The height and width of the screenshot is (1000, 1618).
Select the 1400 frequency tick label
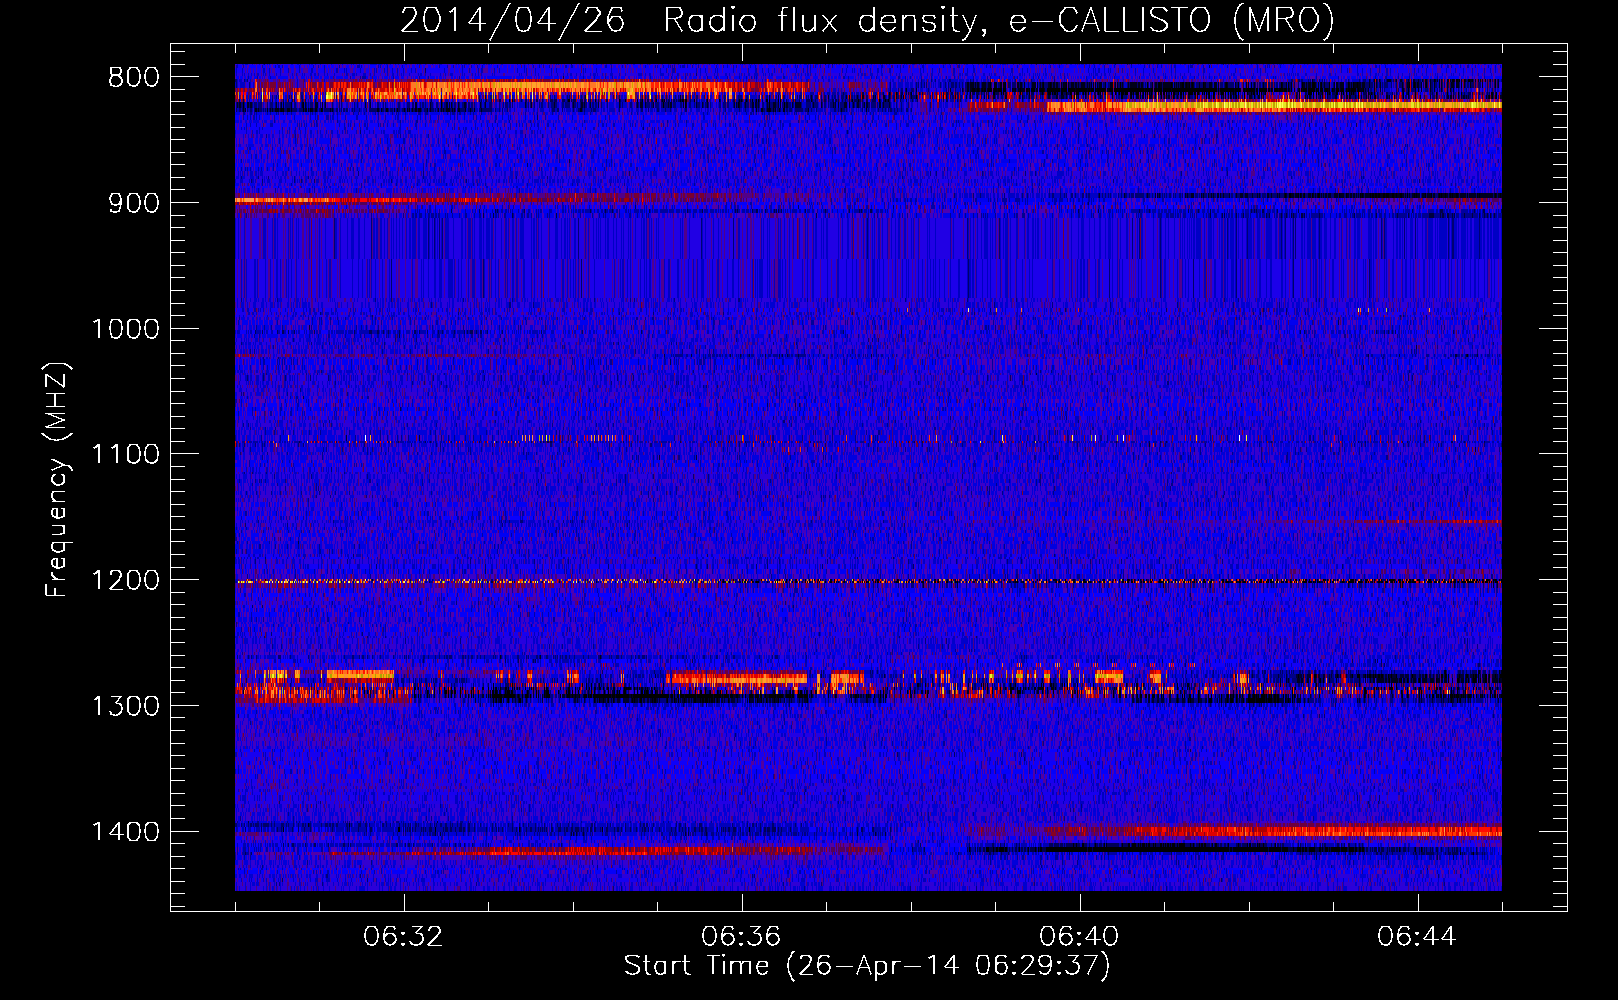click(x=125, y=832)
